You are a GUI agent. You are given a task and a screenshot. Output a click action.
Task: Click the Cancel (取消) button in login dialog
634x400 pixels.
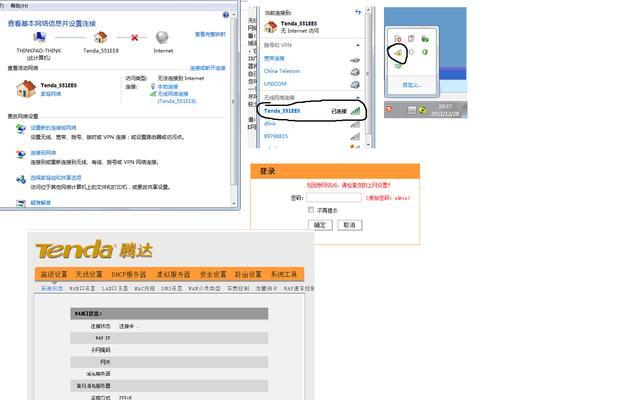[350, 225]
